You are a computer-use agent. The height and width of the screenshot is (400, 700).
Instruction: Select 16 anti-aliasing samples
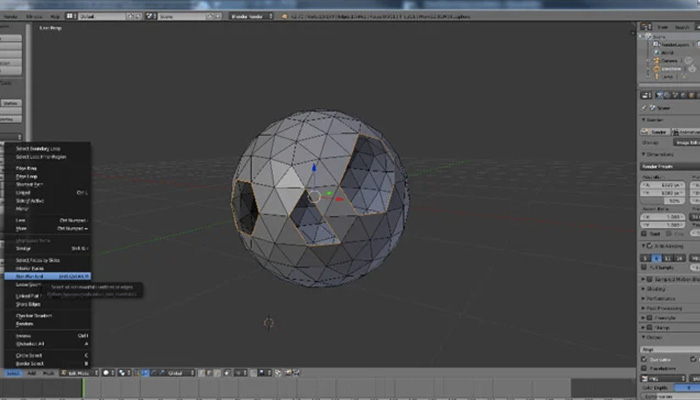679,258
